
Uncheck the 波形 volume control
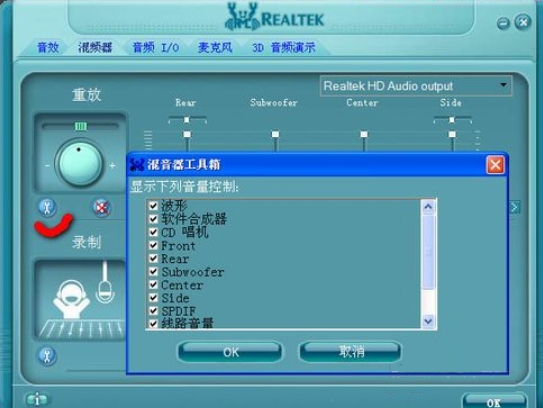click(x=153, y=206)
